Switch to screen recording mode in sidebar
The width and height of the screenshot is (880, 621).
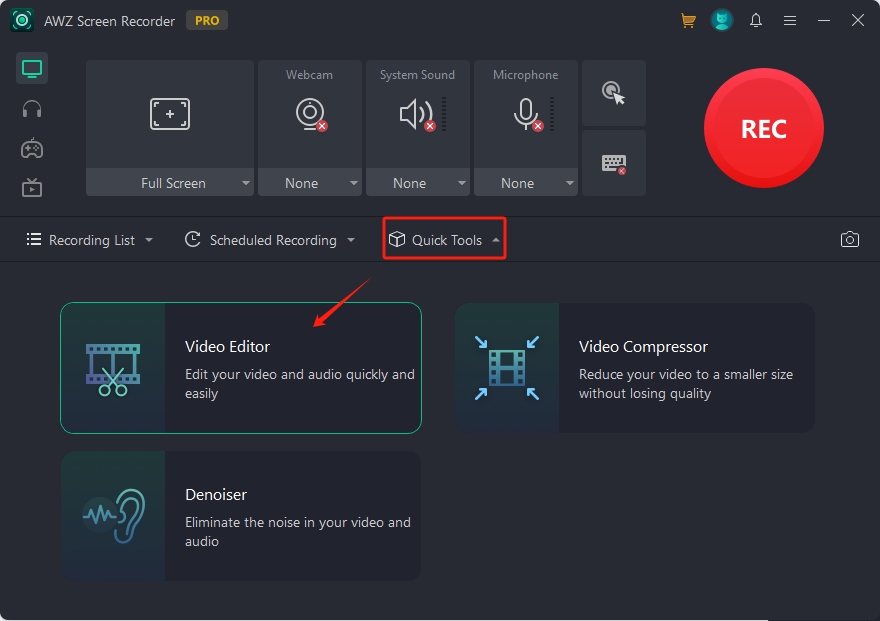[32, 68]
